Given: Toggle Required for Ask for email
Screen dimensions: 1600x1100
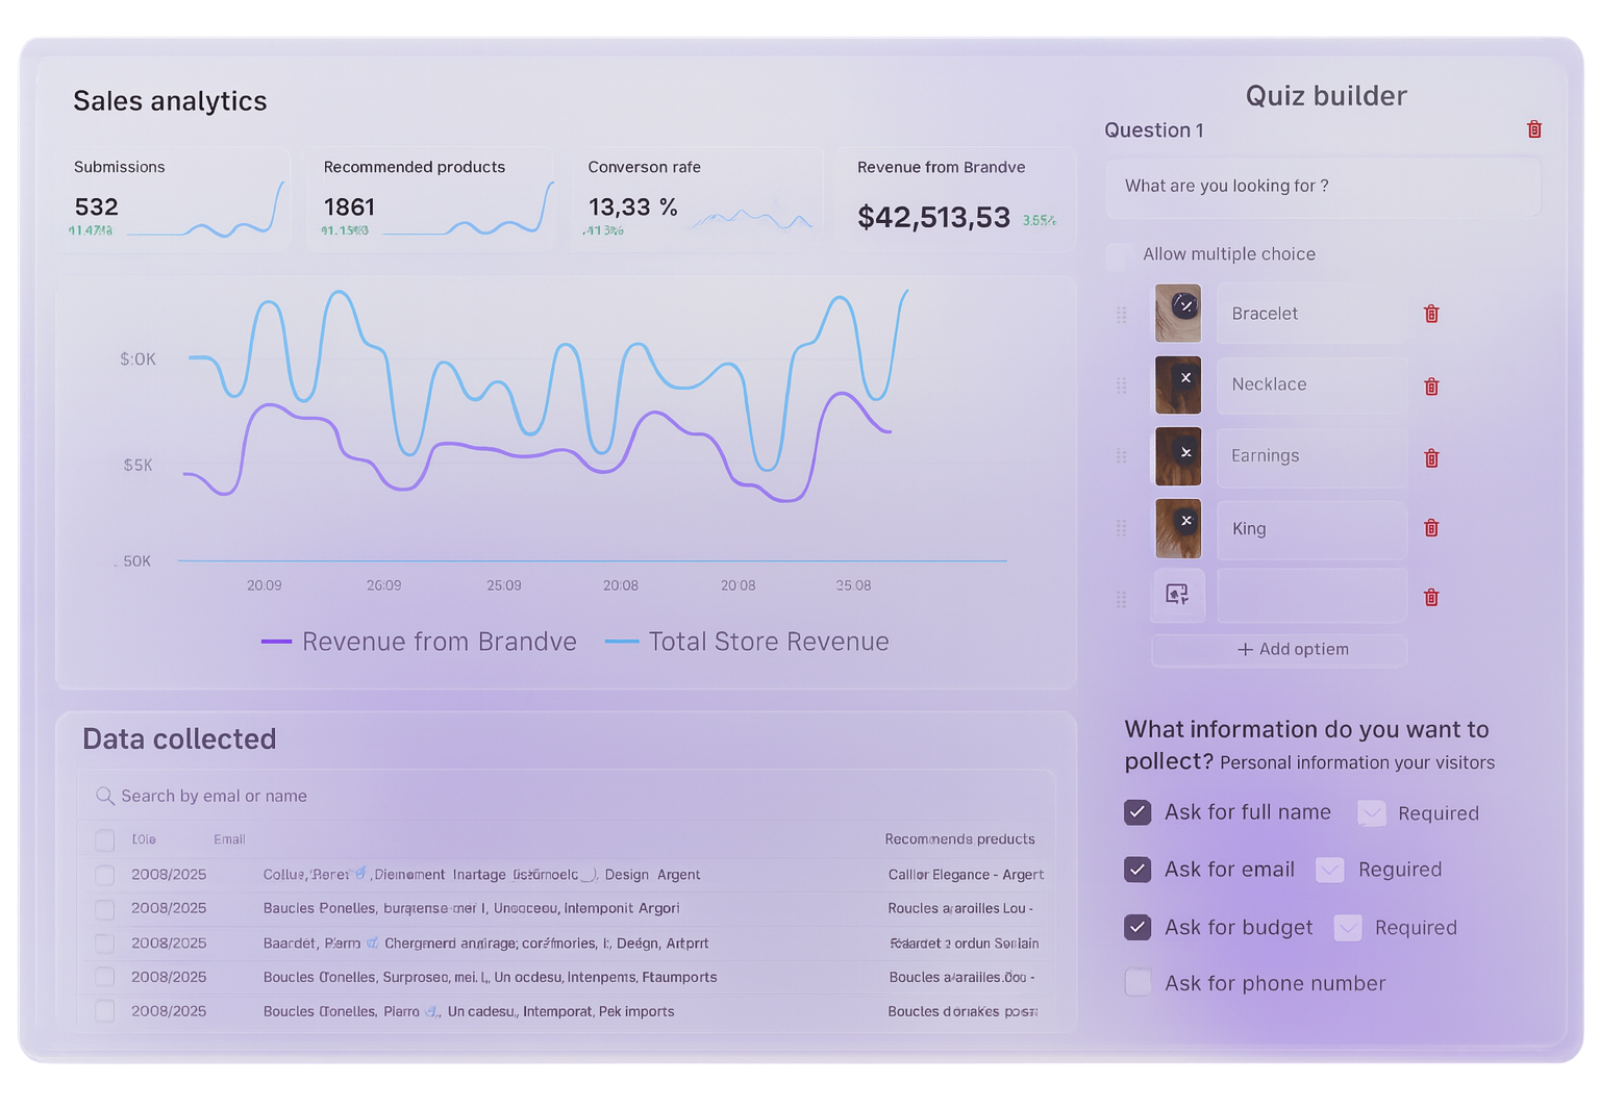Looking at the screenshot, I should (x=1329, y=870).
